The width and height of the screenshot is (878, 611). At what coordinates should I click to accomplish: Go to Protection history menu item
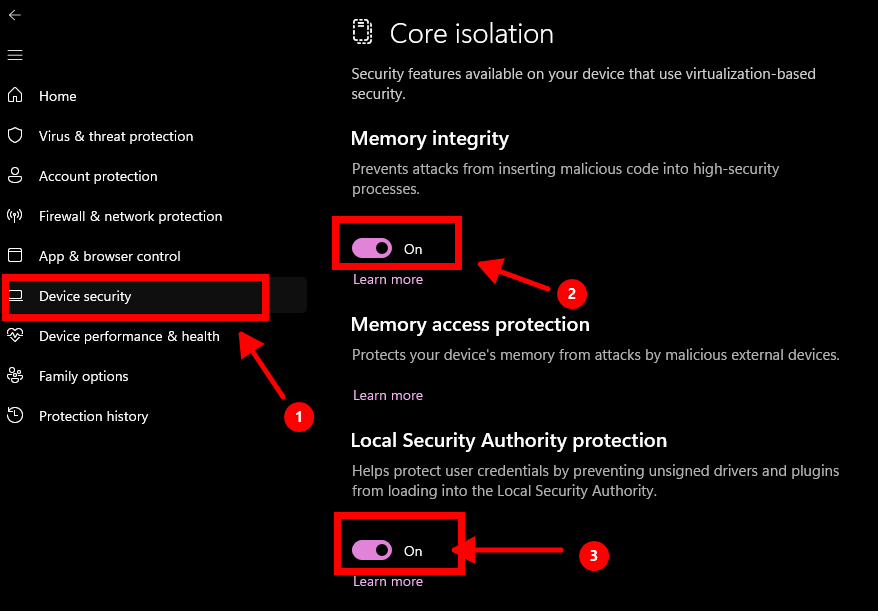pos(93,416)
